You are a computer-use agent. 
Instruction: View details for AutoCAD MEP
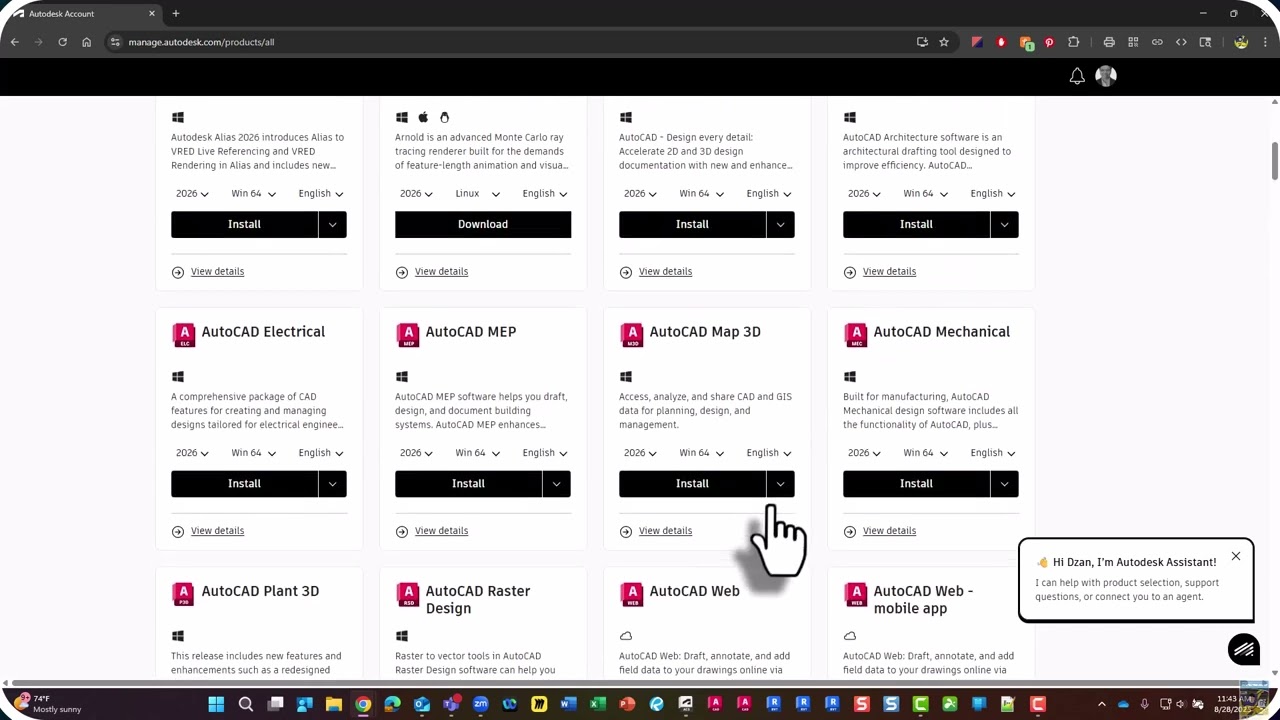[x=441, y=531]
